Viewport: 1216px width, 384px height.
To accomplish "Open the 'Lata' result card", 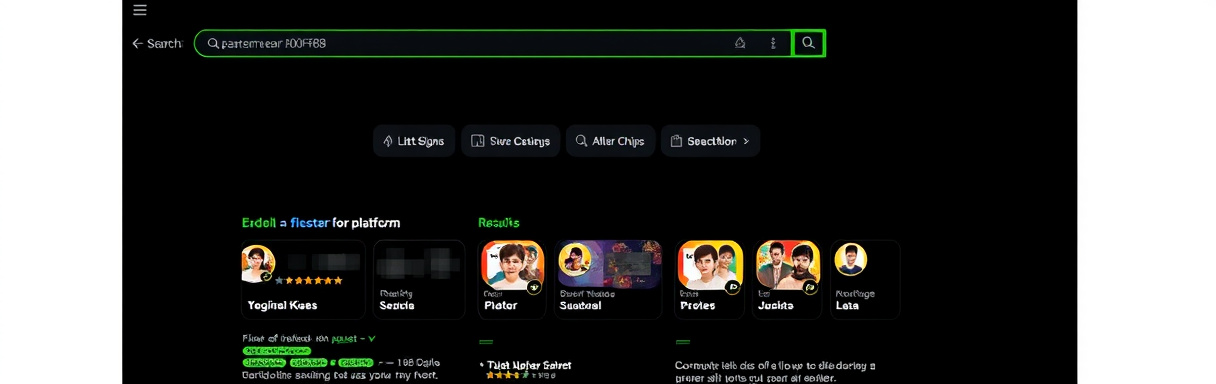I will [865, 279].
